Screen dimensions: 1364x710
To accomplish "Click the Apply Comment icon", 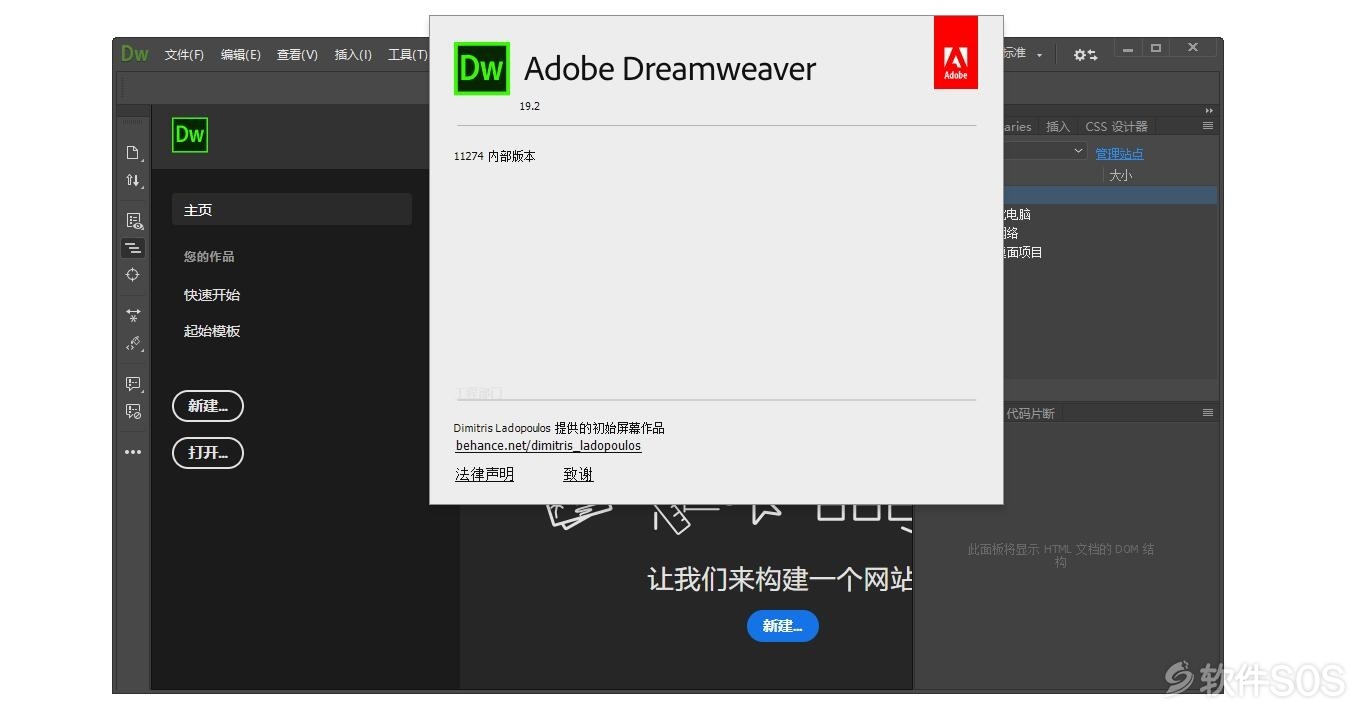I will (x=133, y=384).
